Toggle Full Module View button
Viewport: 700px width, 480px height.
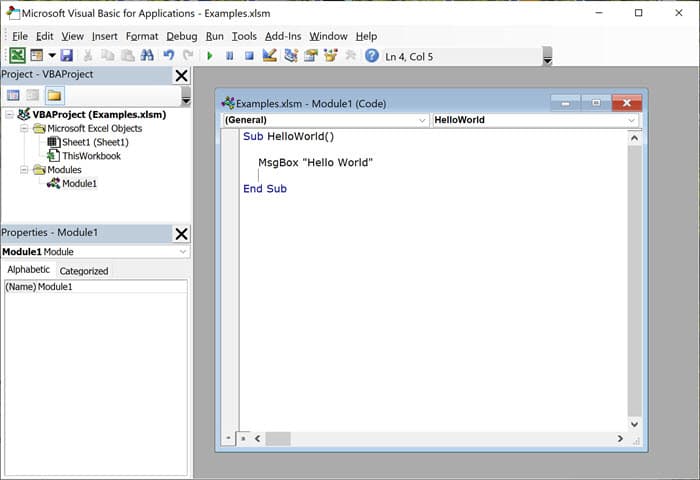(243, 438)
